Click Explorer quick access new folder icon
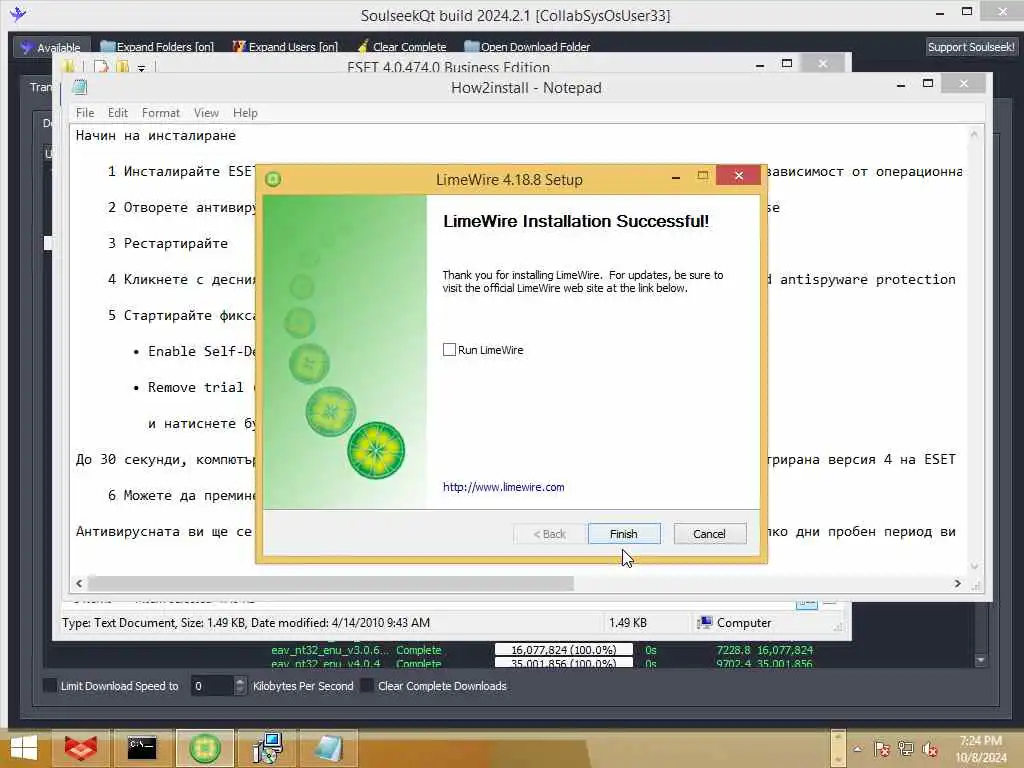1024x768 pixels. pos(122,67)
